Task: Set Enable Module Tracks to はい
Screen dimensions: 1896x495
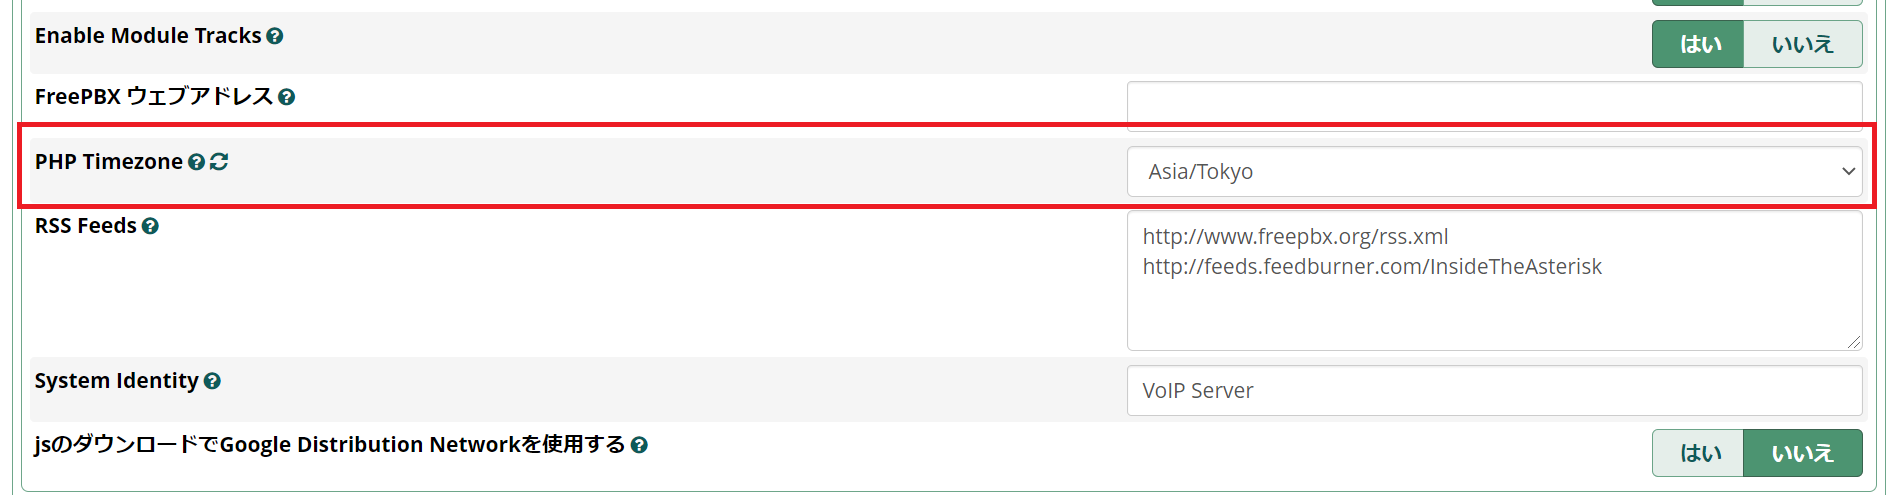Action: pos(1698,44)
